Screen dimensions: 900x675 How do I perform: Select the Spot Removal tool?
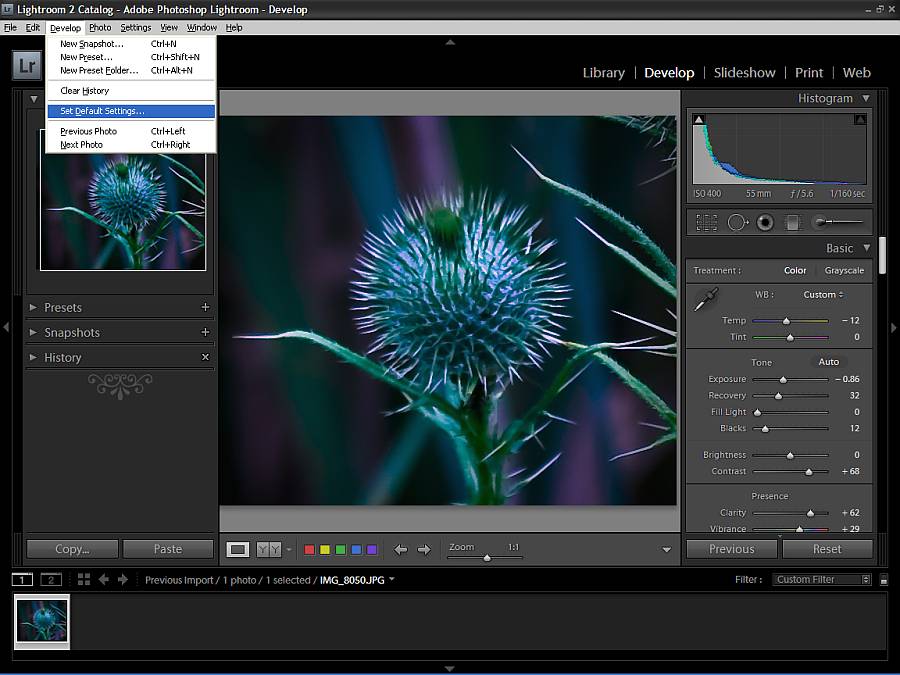click(738, 222)
